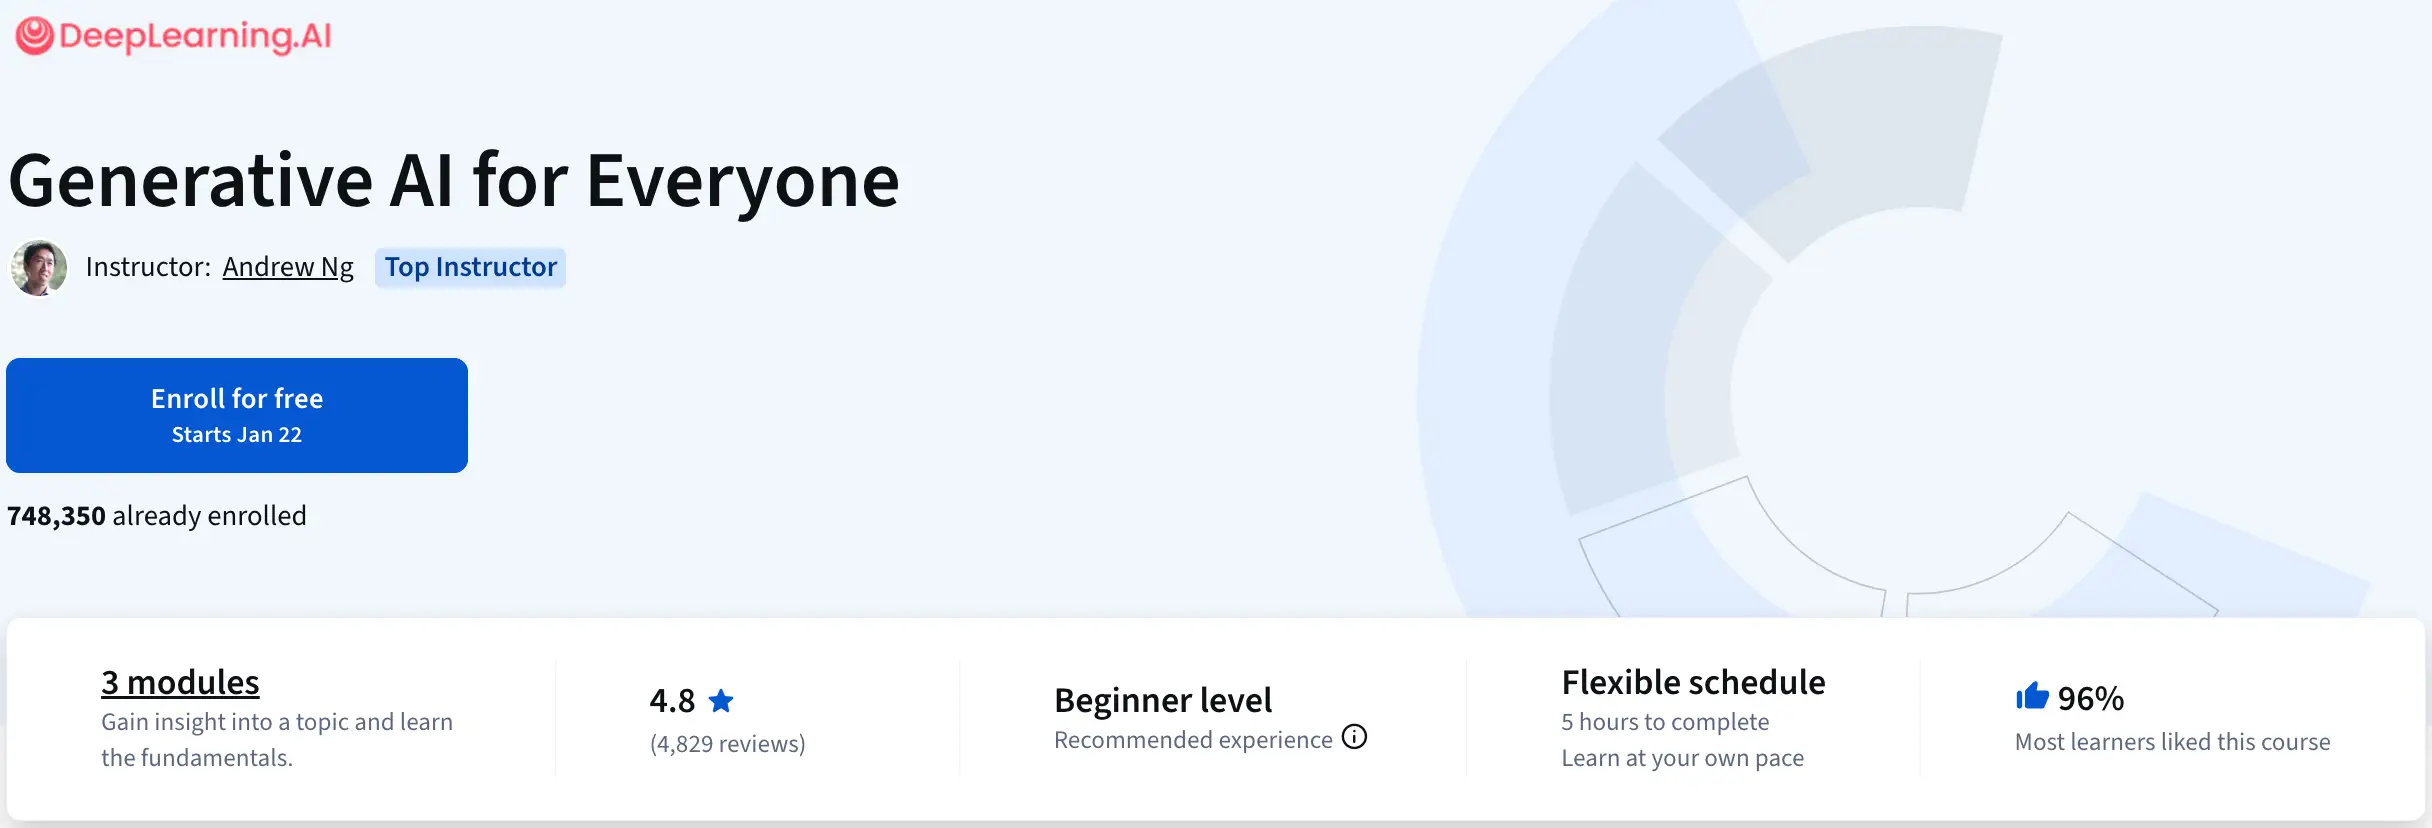Click the 748,350 already enrolled text
Viewport: 2432px width, 828px height.
(x=156, y=515)
